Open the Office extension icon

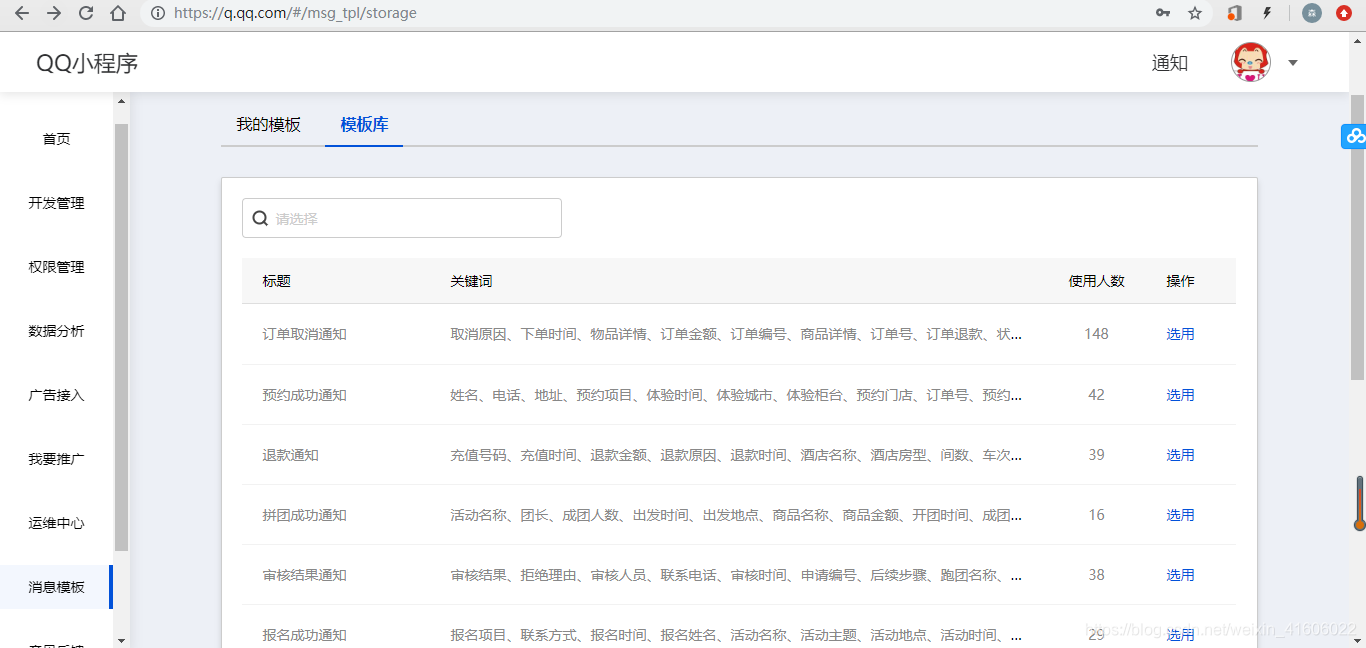tap(1235, 13)
